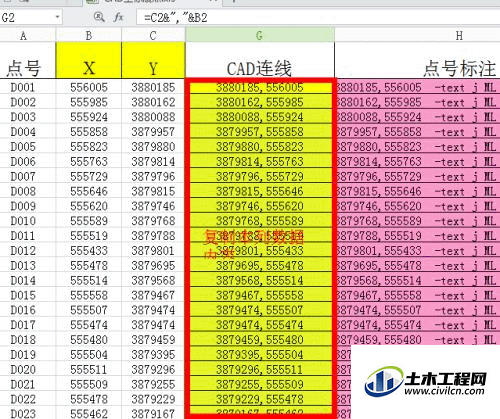The image size is (500, 419).
Task: Select CAD连线 cell 3879568,555514
Action: [x=260, y=280]
